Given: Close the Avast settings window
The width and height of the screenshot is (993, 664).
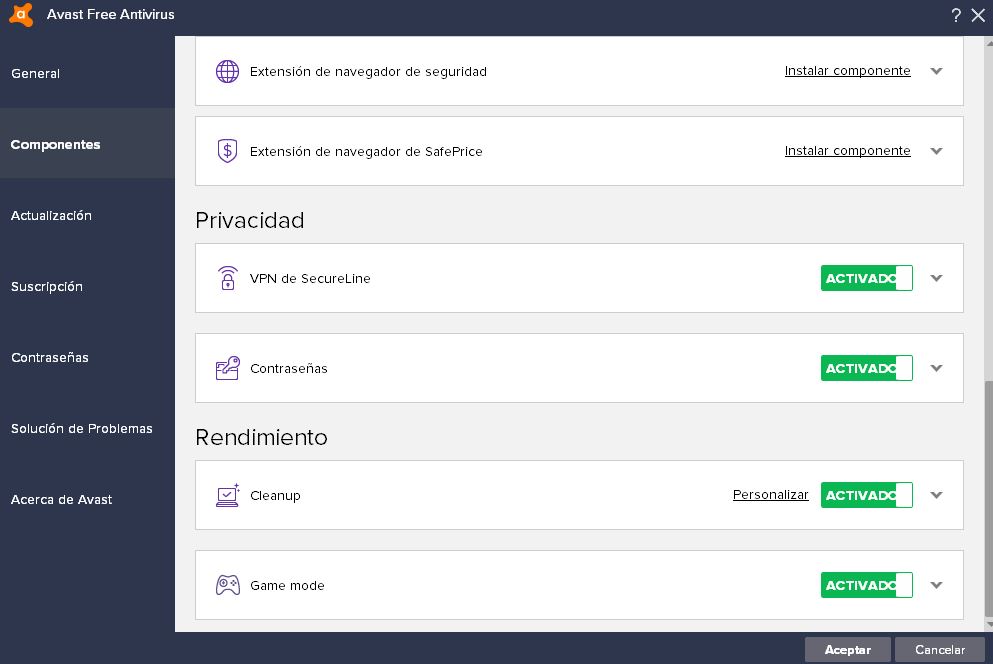Looking at the screenshot, I should point(978,15).
